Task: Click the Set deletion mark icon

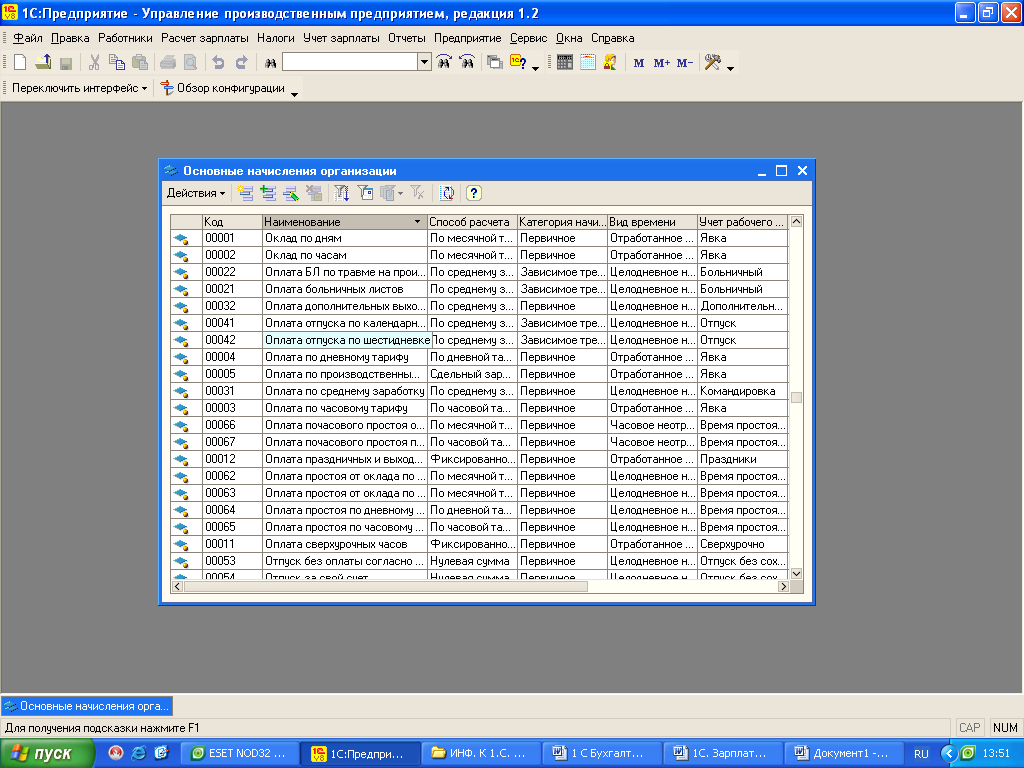Action: pos(313,193)
